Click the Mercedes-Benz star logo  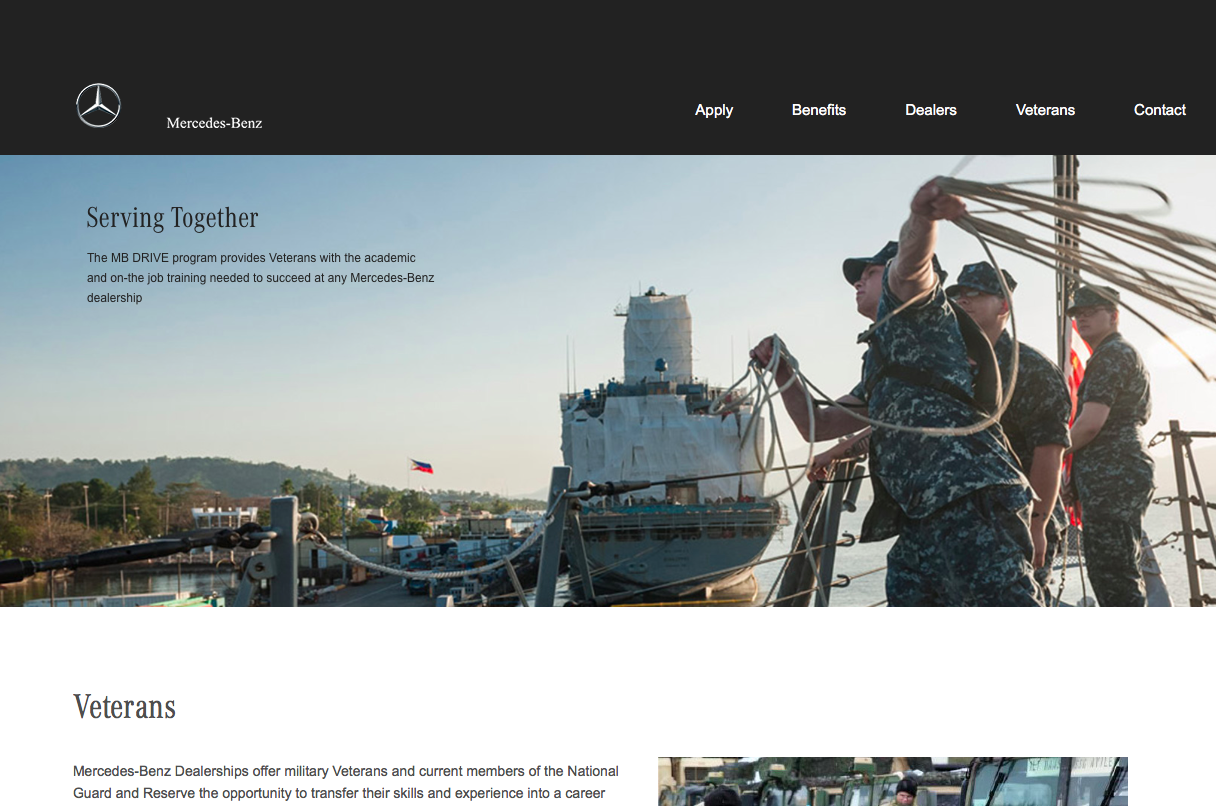99,105
